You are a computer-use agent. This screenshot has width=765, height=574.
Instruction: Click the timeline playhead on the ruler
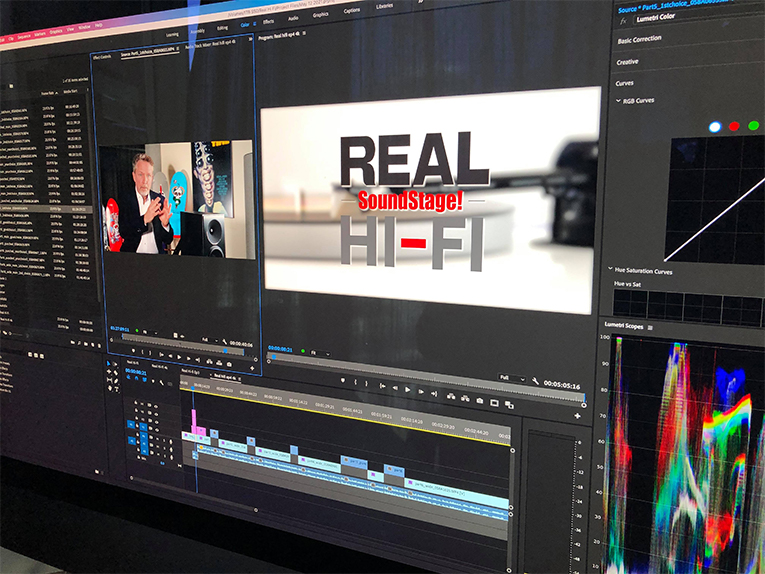(x=193, y=388)
